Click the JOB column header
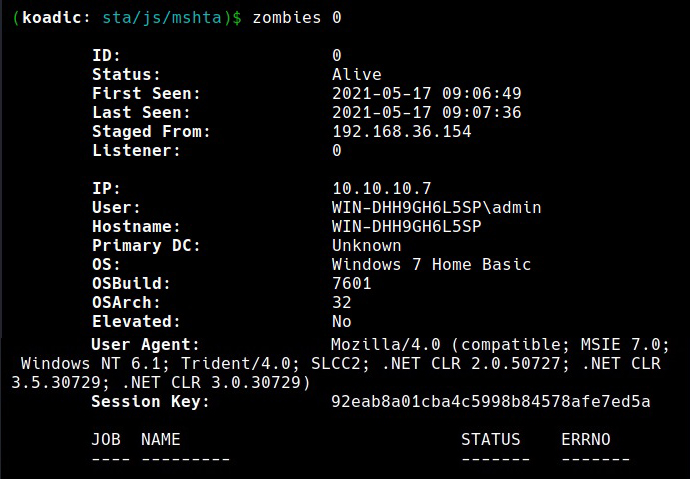 coord(106,439)
